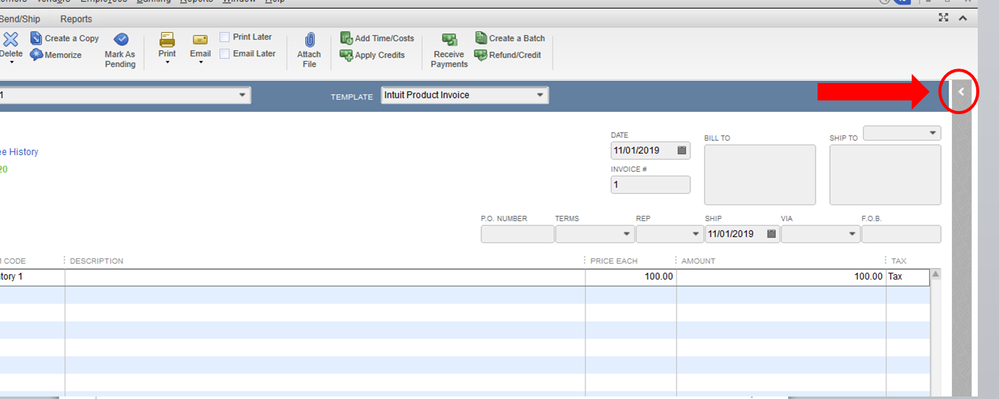Open the customer job dropdown arrow
Screen dimensions: 999x399
[242, 95]
